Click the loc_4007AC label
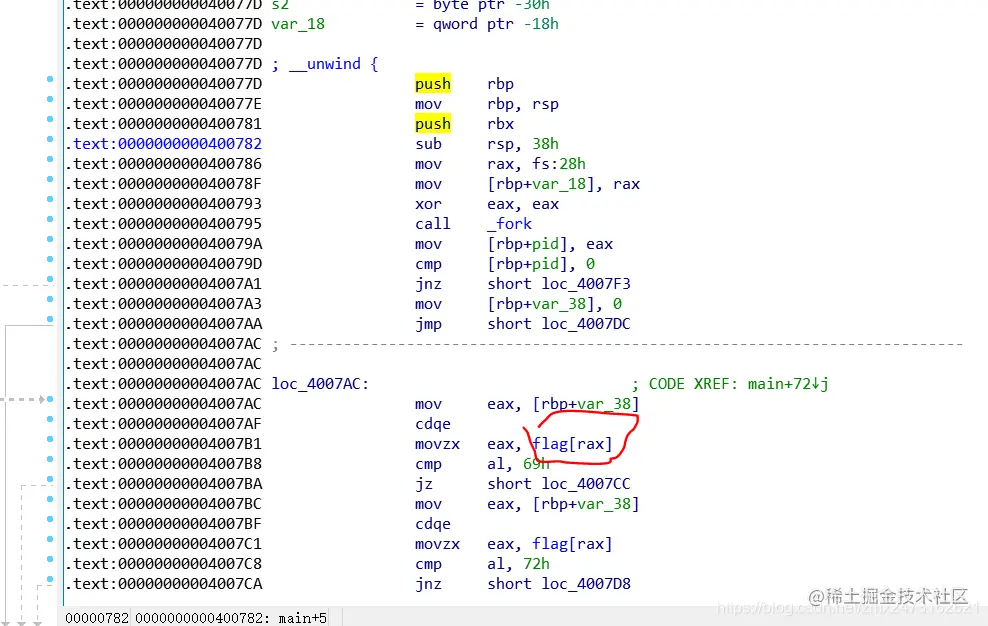Viewport: 988px width, 626px height. (x=320, y=384)
